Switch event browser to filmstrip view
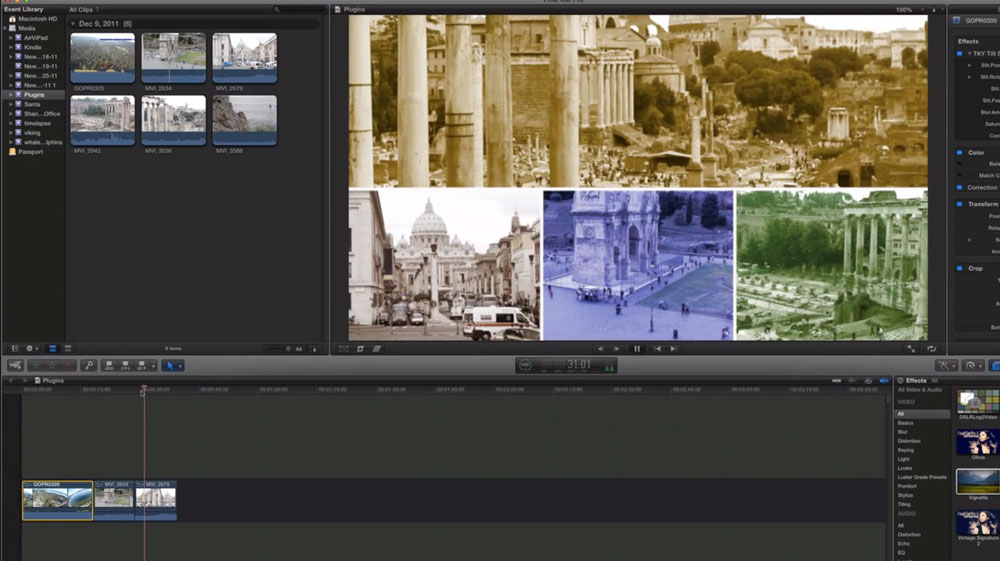1000x561 pixels. click(52, 349)
